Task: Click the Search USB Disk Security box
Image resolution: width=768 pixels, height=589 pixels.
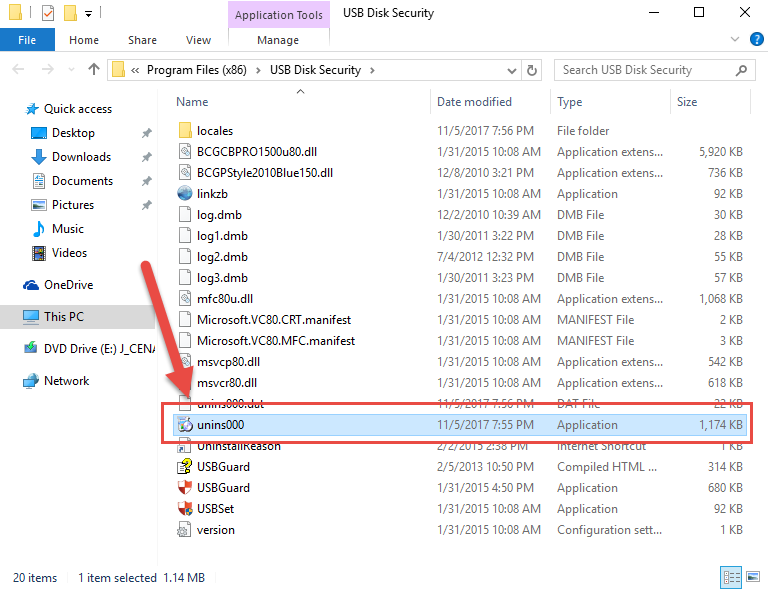Action: pos(654,70)
